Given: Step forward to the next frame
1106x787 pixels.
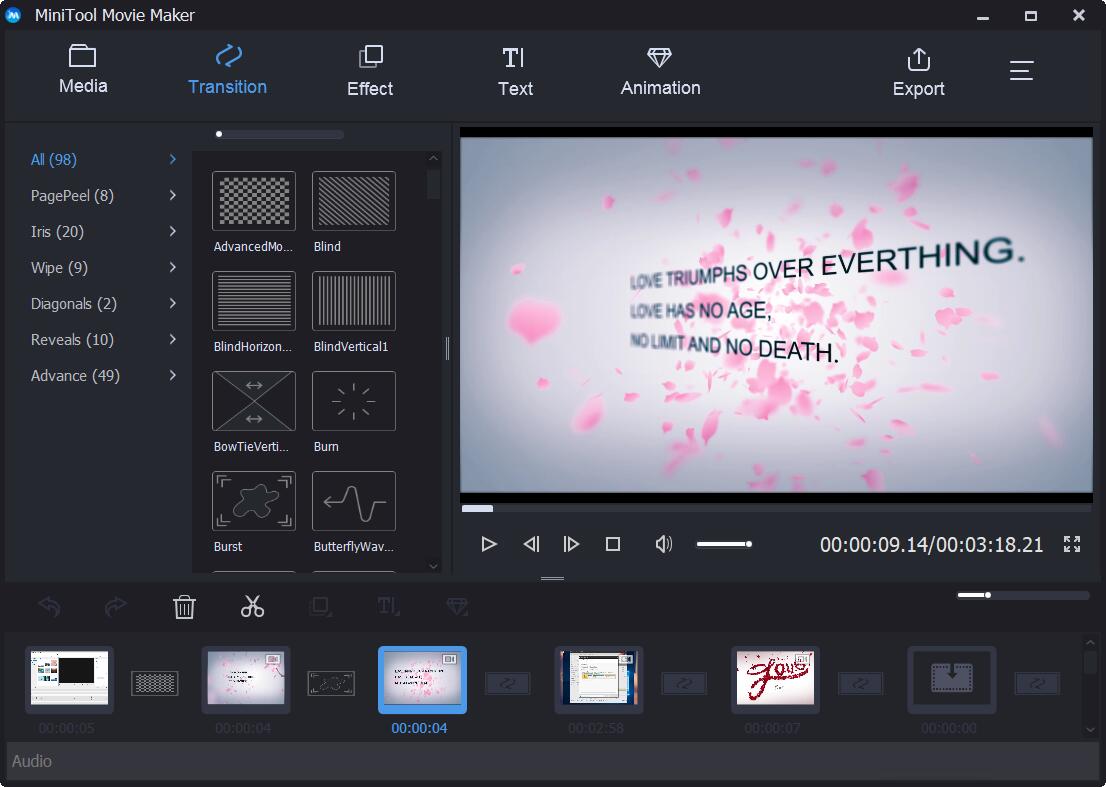Looking at the screenshot, I should (x=571, y=544).
